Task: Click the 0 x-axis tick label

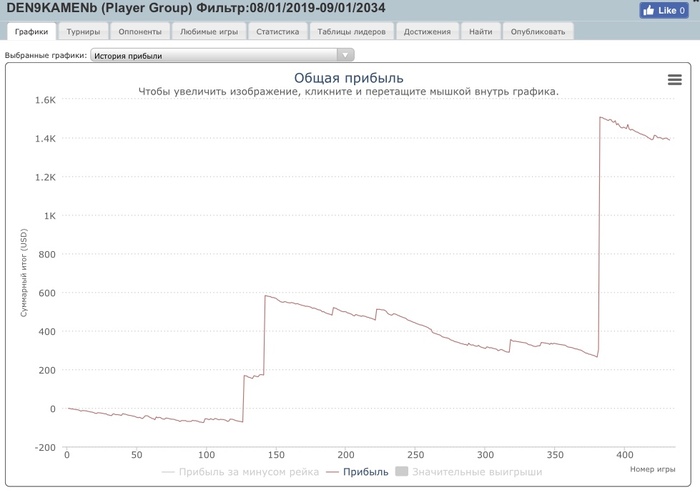Action: [67, 455]
